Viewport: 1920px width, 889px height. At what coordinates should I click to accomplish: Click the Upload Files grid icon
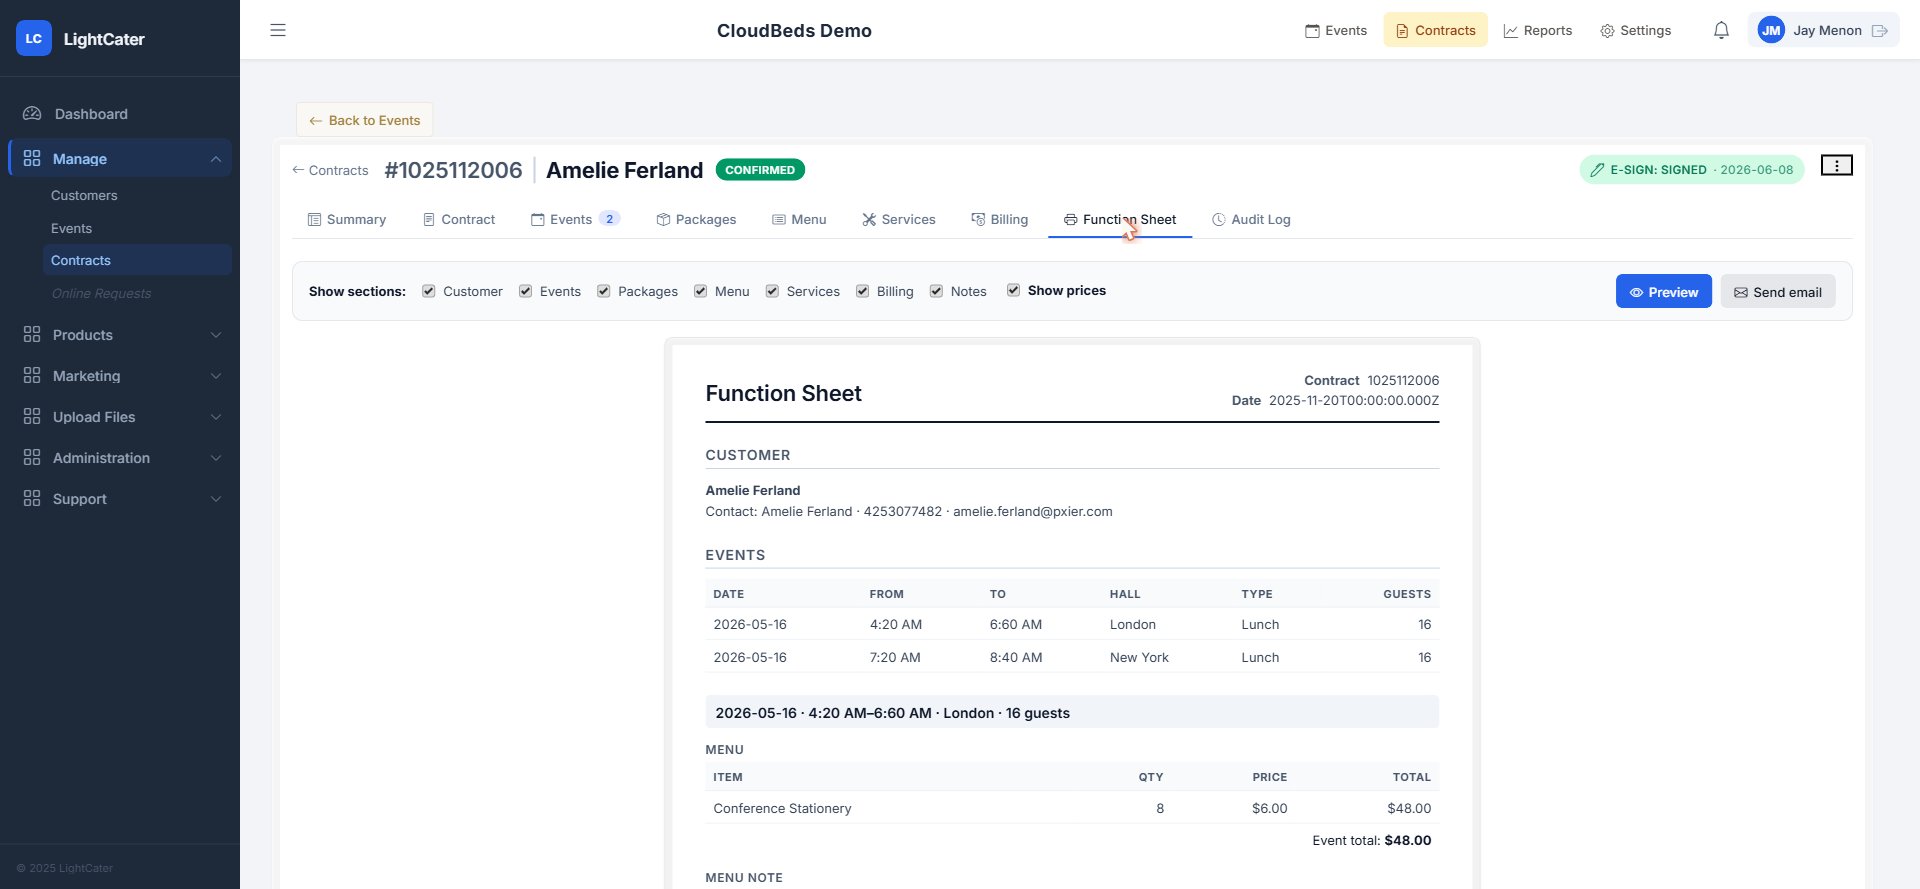tap(32, 416)
